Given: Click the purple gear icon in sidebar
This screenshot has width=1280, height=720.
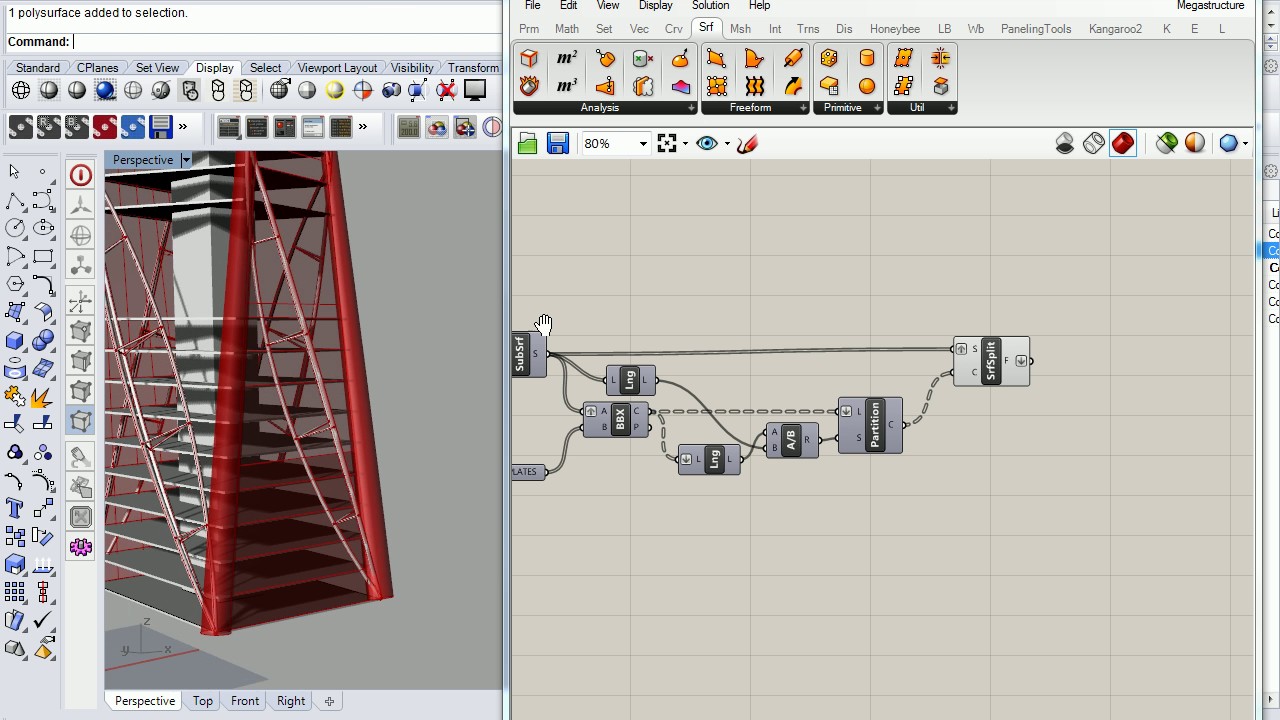Looking at the screenshot, I should (81, 547).
